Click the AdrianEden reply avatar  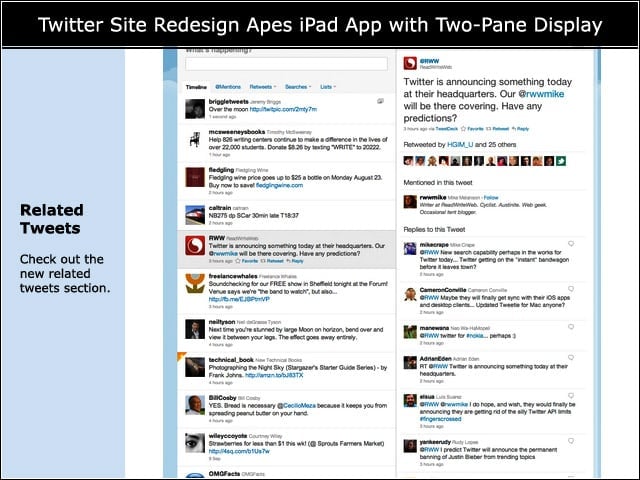(x=410, y=362)
